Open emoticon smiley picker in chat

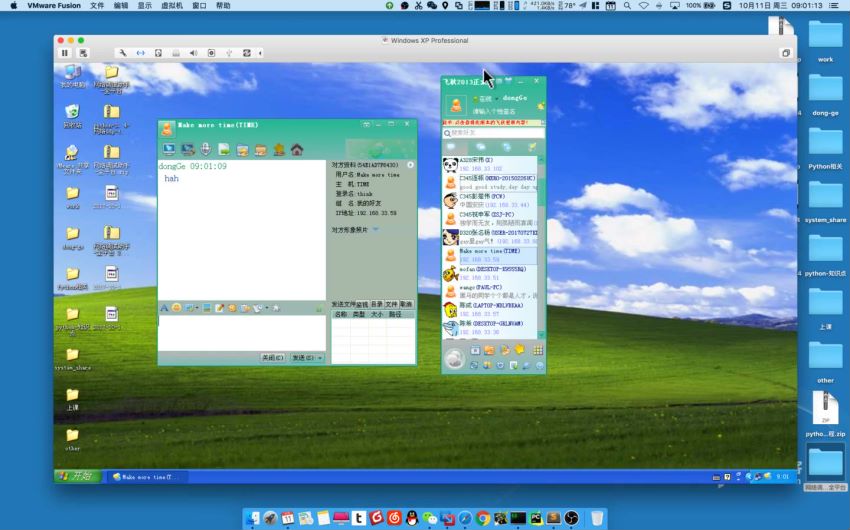(176, 308)
